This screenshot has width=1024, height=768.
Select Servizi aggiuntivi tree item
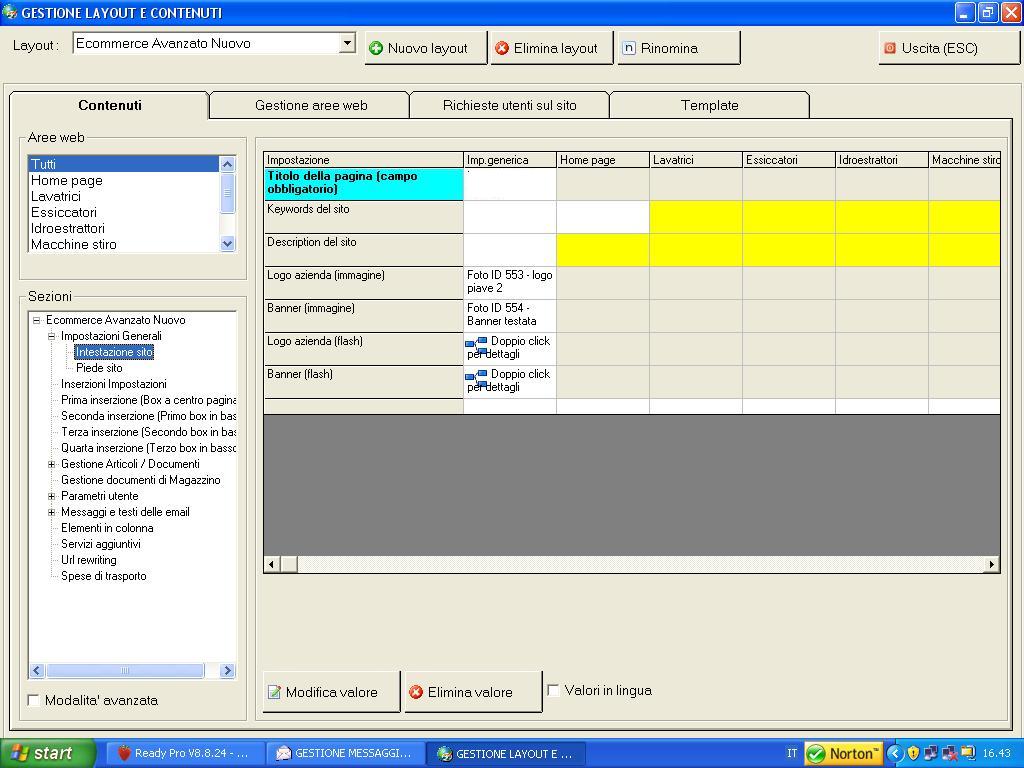[101, 544]
